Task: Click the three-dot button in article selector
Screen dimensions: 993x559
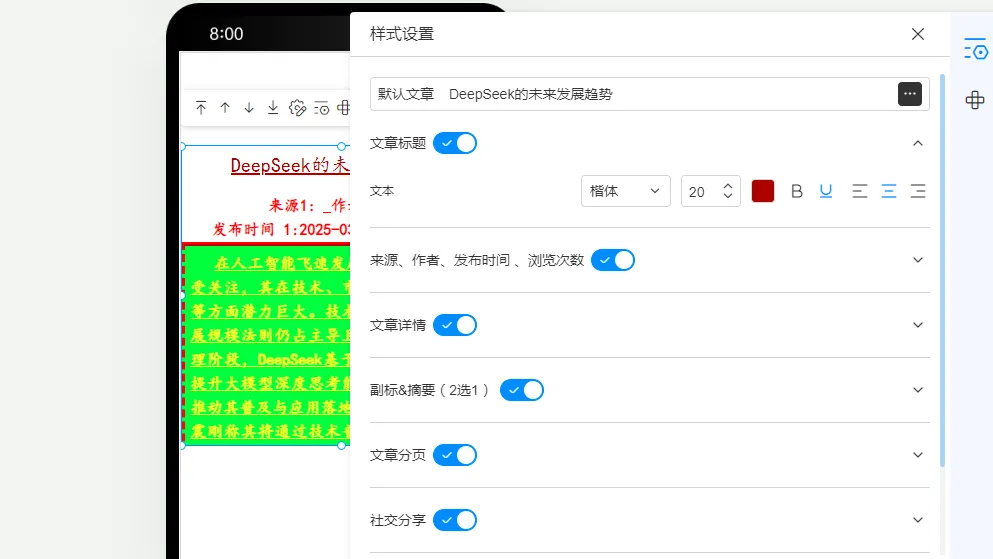Action: coord(909,94)
